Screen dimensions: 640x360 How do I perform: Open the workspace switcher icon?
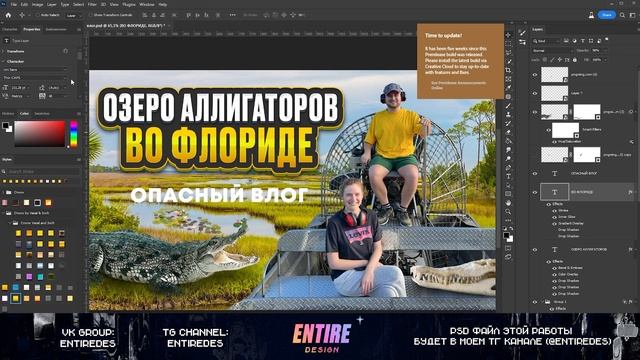click(633, 15)
